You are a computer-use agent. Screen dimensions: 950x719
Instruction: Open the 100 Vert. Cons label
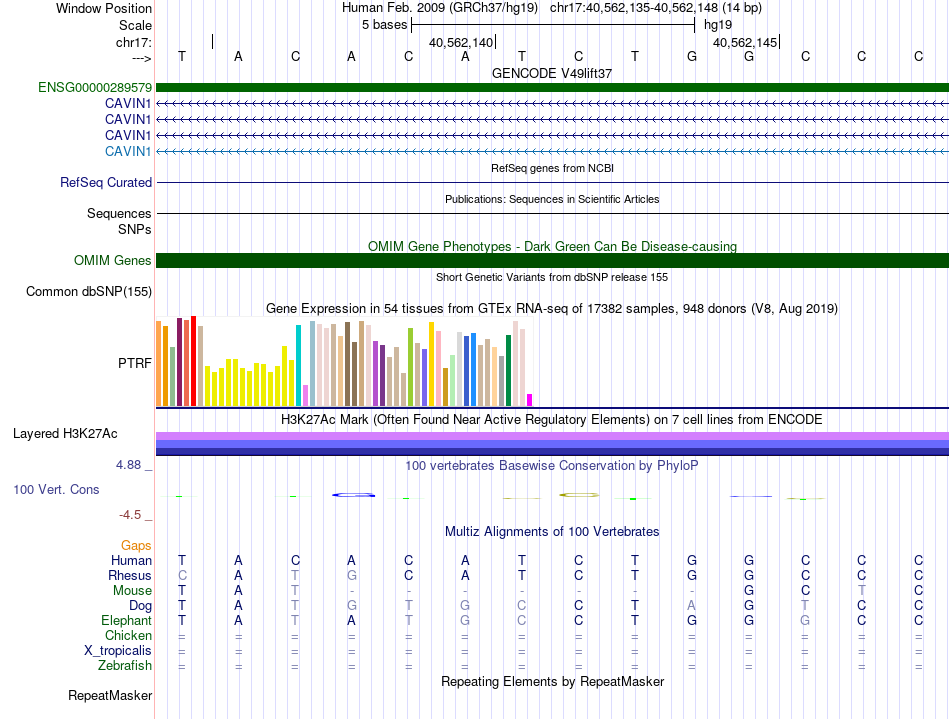pos(56,489)
